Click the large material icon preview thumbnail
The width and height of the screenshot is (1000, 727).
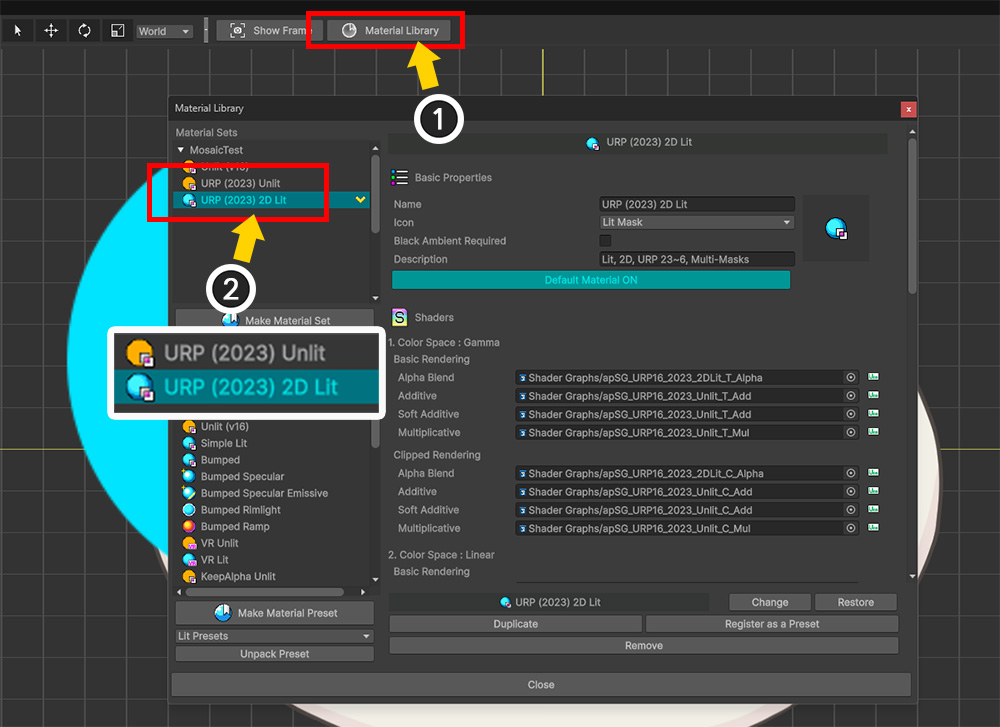(835, 229)
